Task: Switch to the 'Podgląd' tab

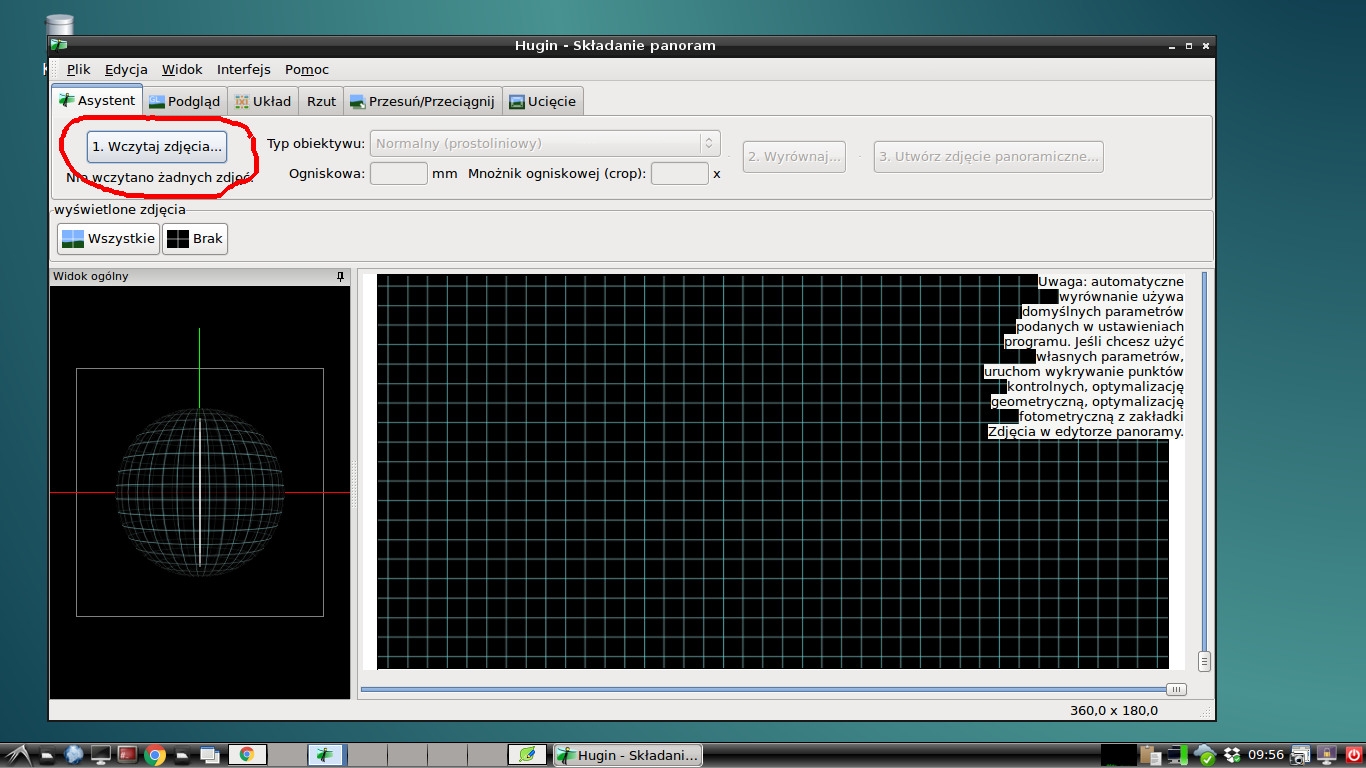Action: tap(184, 101)
